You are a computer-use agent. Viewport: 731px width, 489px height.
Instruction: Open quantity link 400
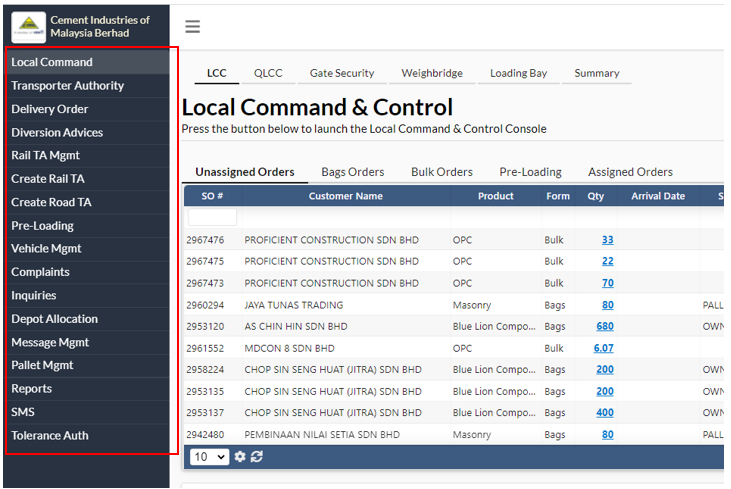(x=605, y=413)
